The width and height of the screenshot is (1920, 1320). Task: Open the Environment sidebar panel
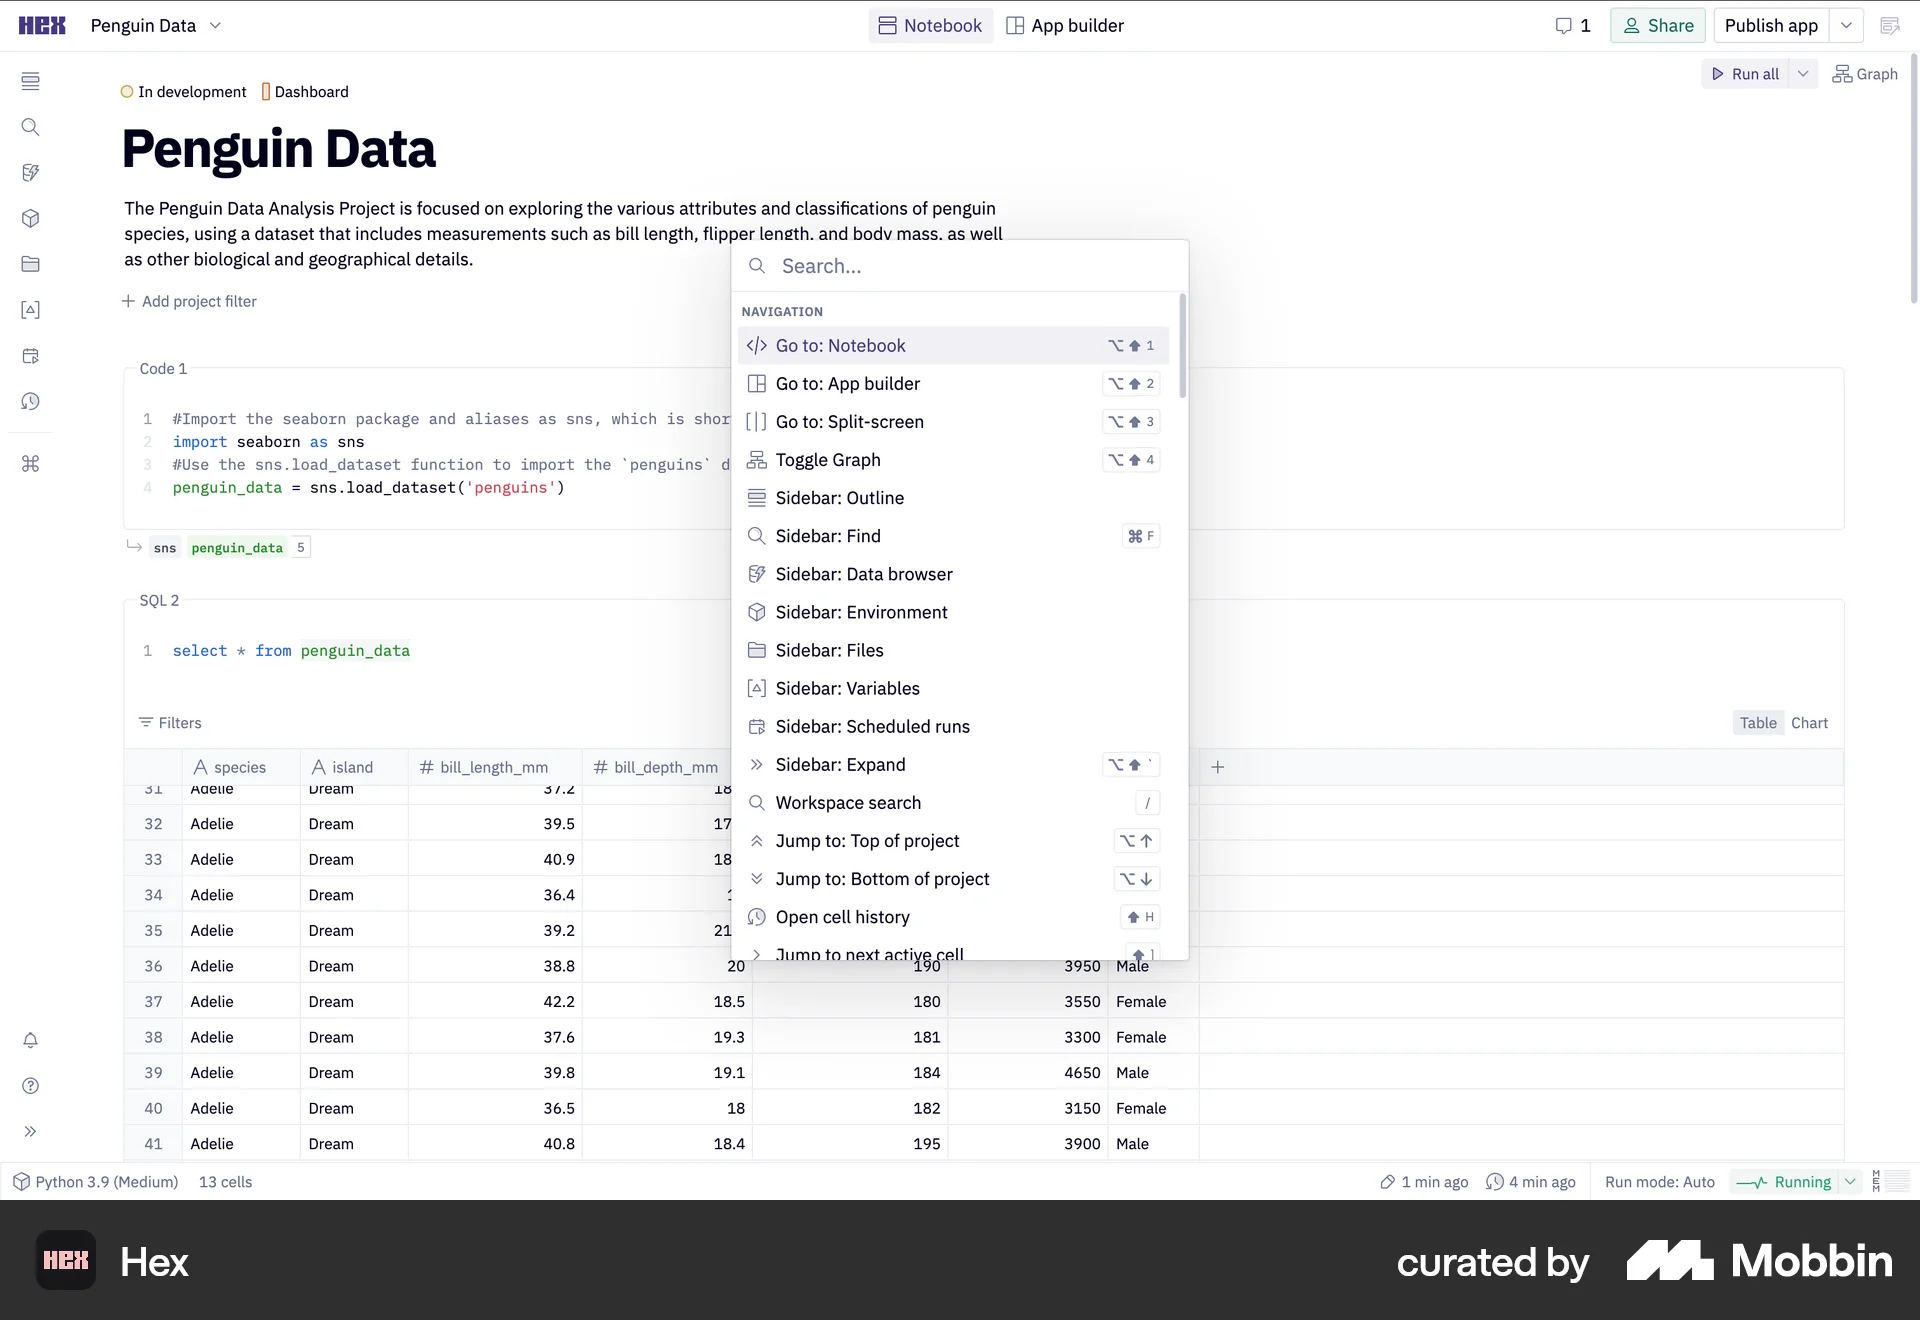pyautogui.click(x=31, y=219)
